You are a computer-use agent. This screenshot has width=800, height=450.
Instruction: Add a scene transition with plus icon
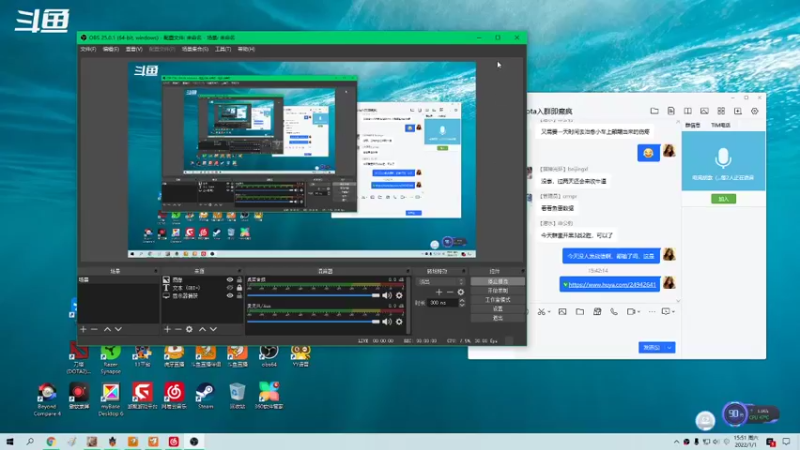pyautogui.click(x=439, y=292)
